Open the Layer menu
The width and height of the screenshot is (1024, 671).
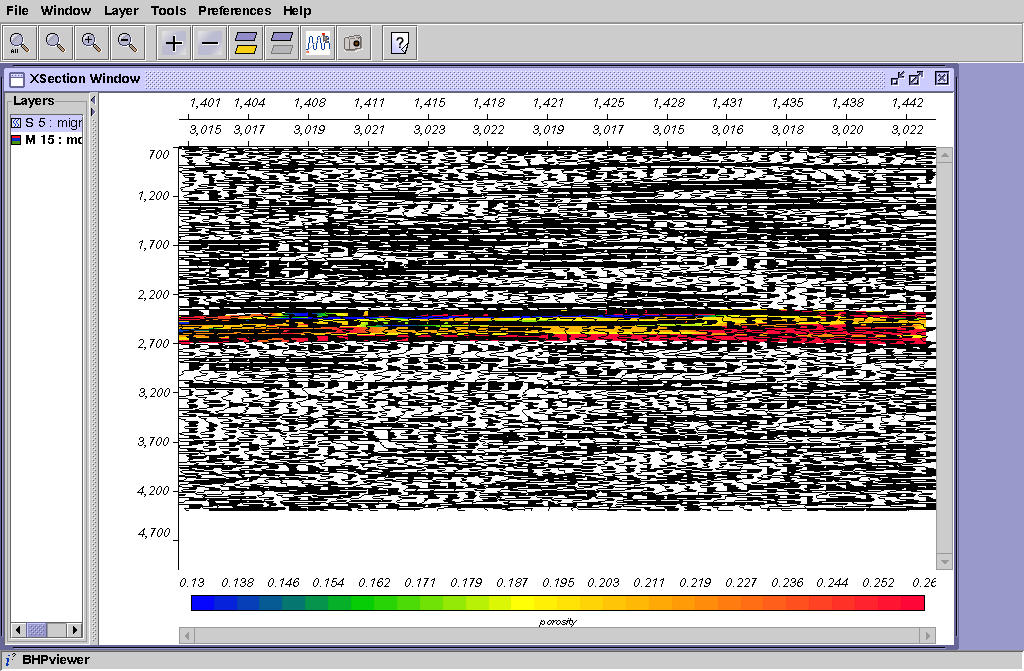pyautogui.click(x=121, y=10)
